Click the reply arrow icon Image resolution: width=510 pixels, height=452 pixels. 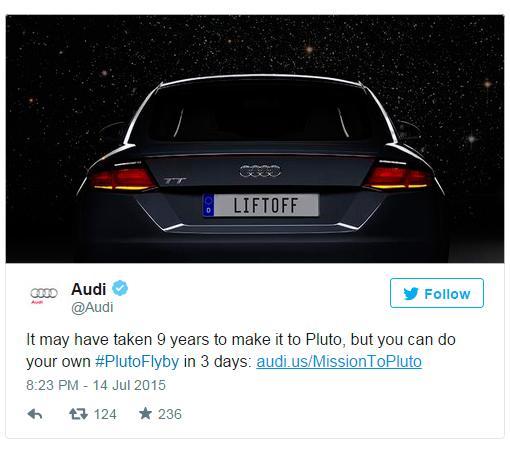click(x=35, y=414)
